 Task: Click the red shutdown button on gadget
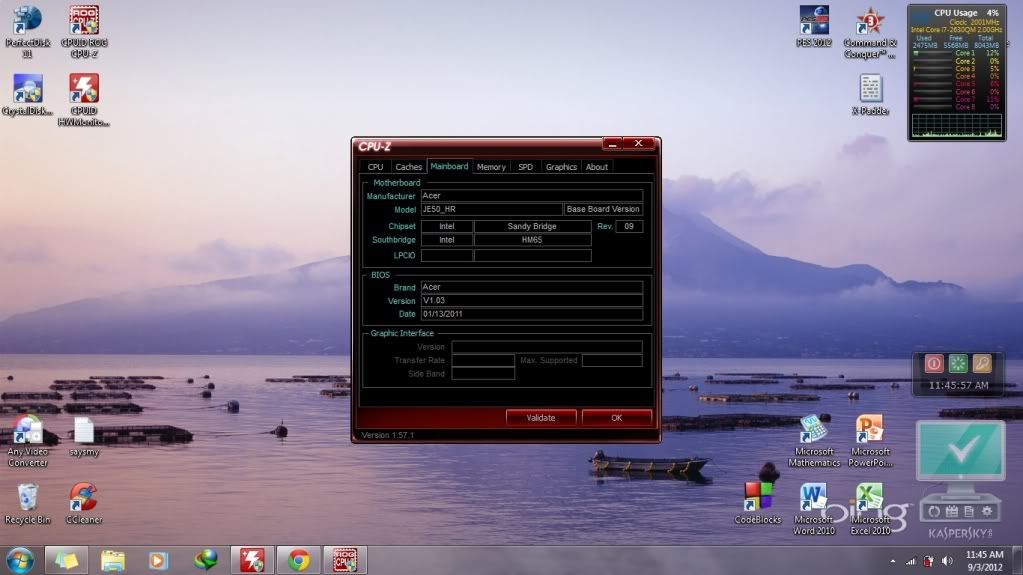[934, 363]
